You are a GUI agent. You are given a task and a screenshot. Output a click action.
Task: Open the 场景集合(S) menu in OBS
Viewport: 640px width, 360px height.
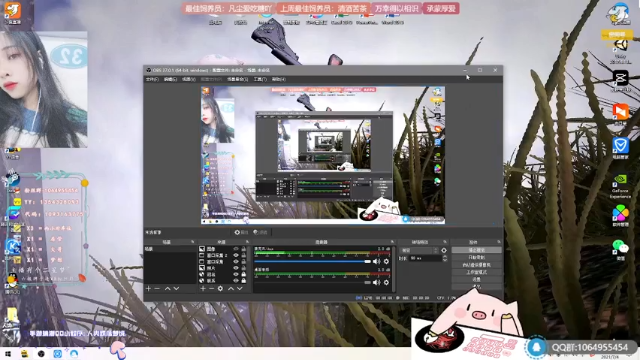click(x=238, y=79)
